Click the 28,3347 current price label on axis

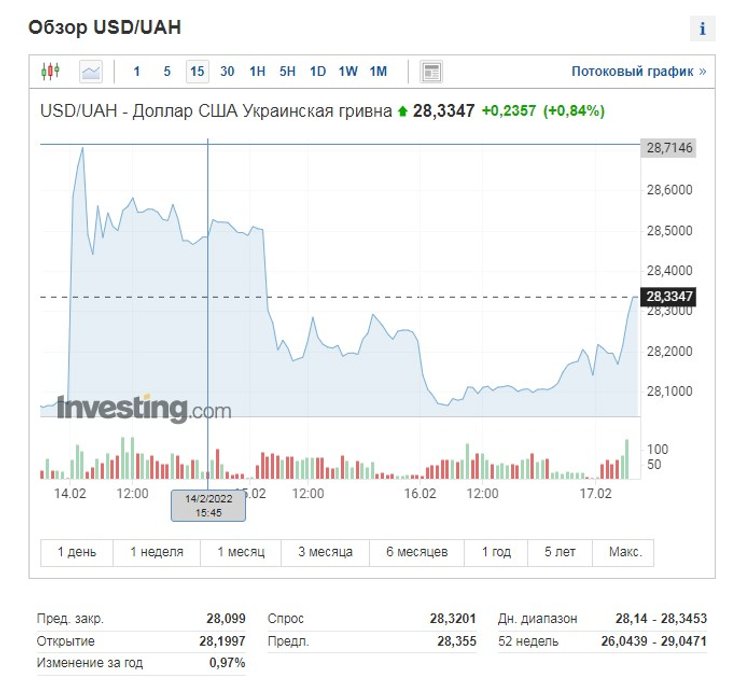coord(670,297)
